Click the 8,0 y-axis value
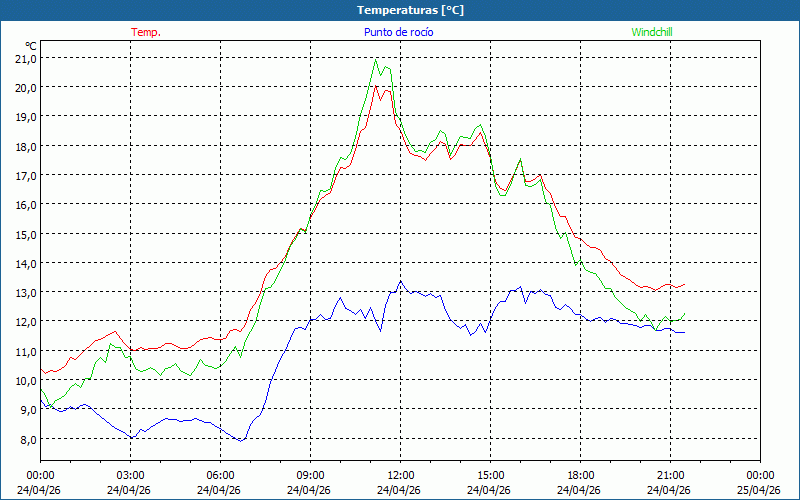The width and height of the screenshot is (800, 500). (x=27, y=439)
